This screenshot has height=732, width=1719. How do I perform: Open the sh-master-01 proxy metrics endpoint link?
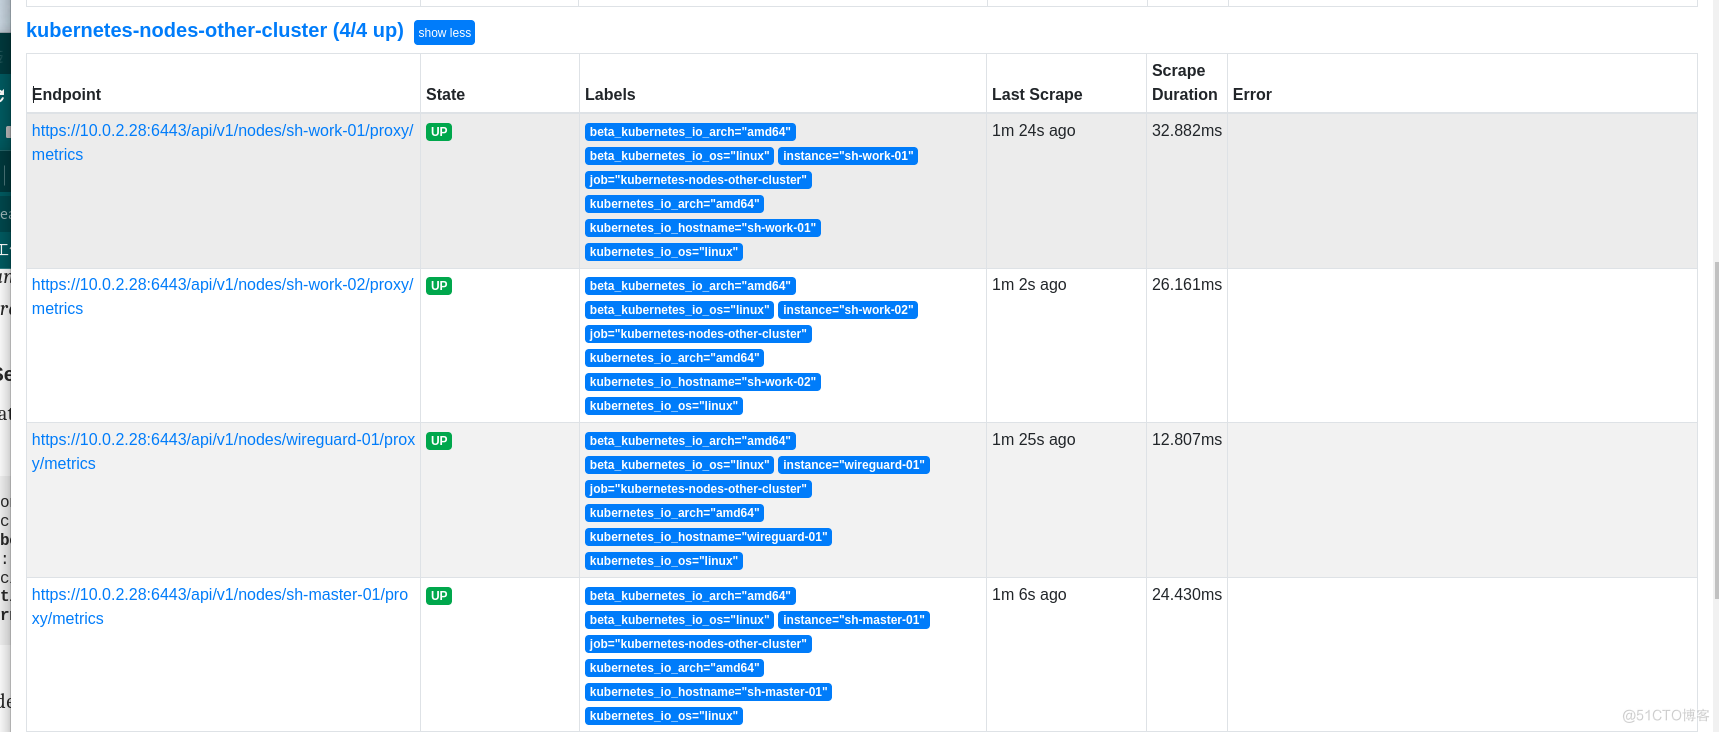coord(220,606)
